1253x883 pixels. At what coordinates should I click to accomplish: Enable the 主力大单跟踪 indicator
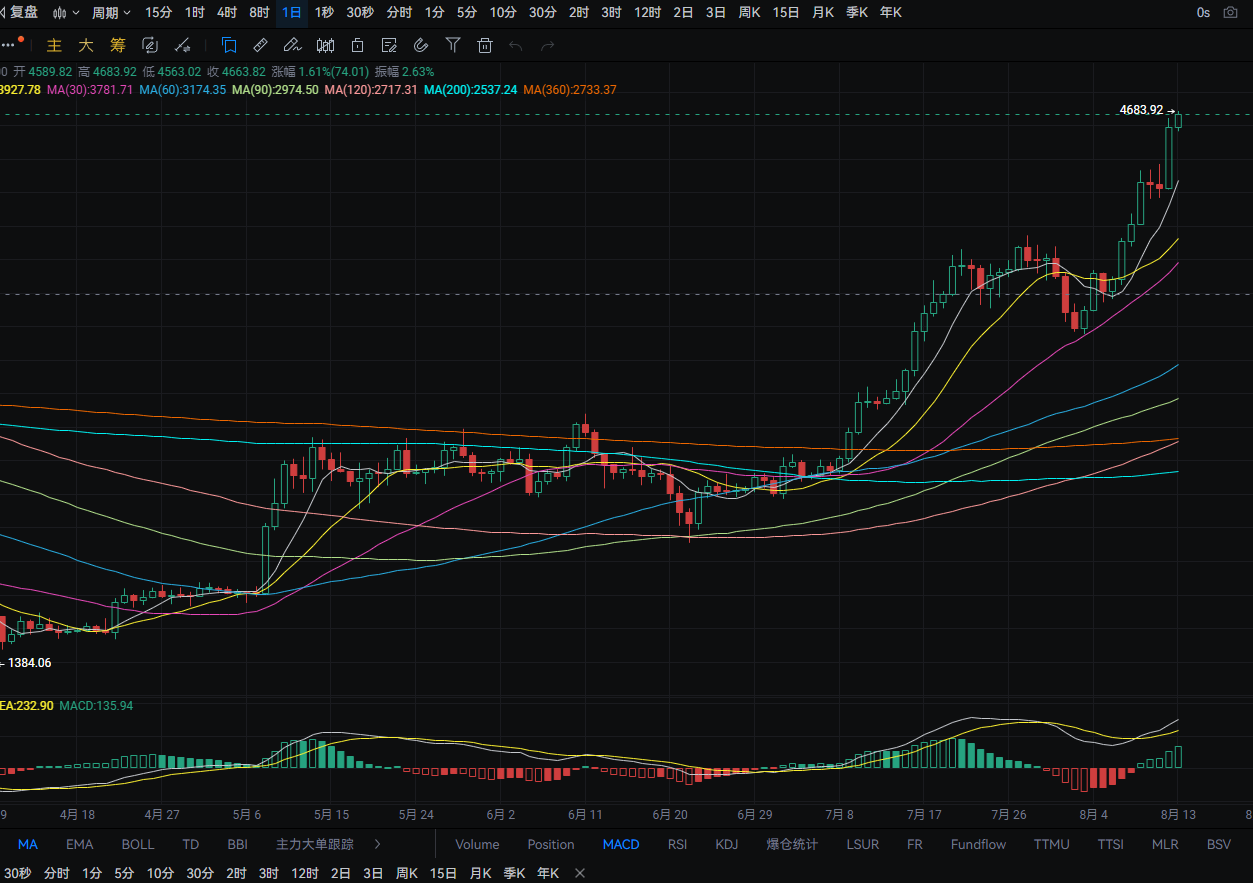pos(315,844)
